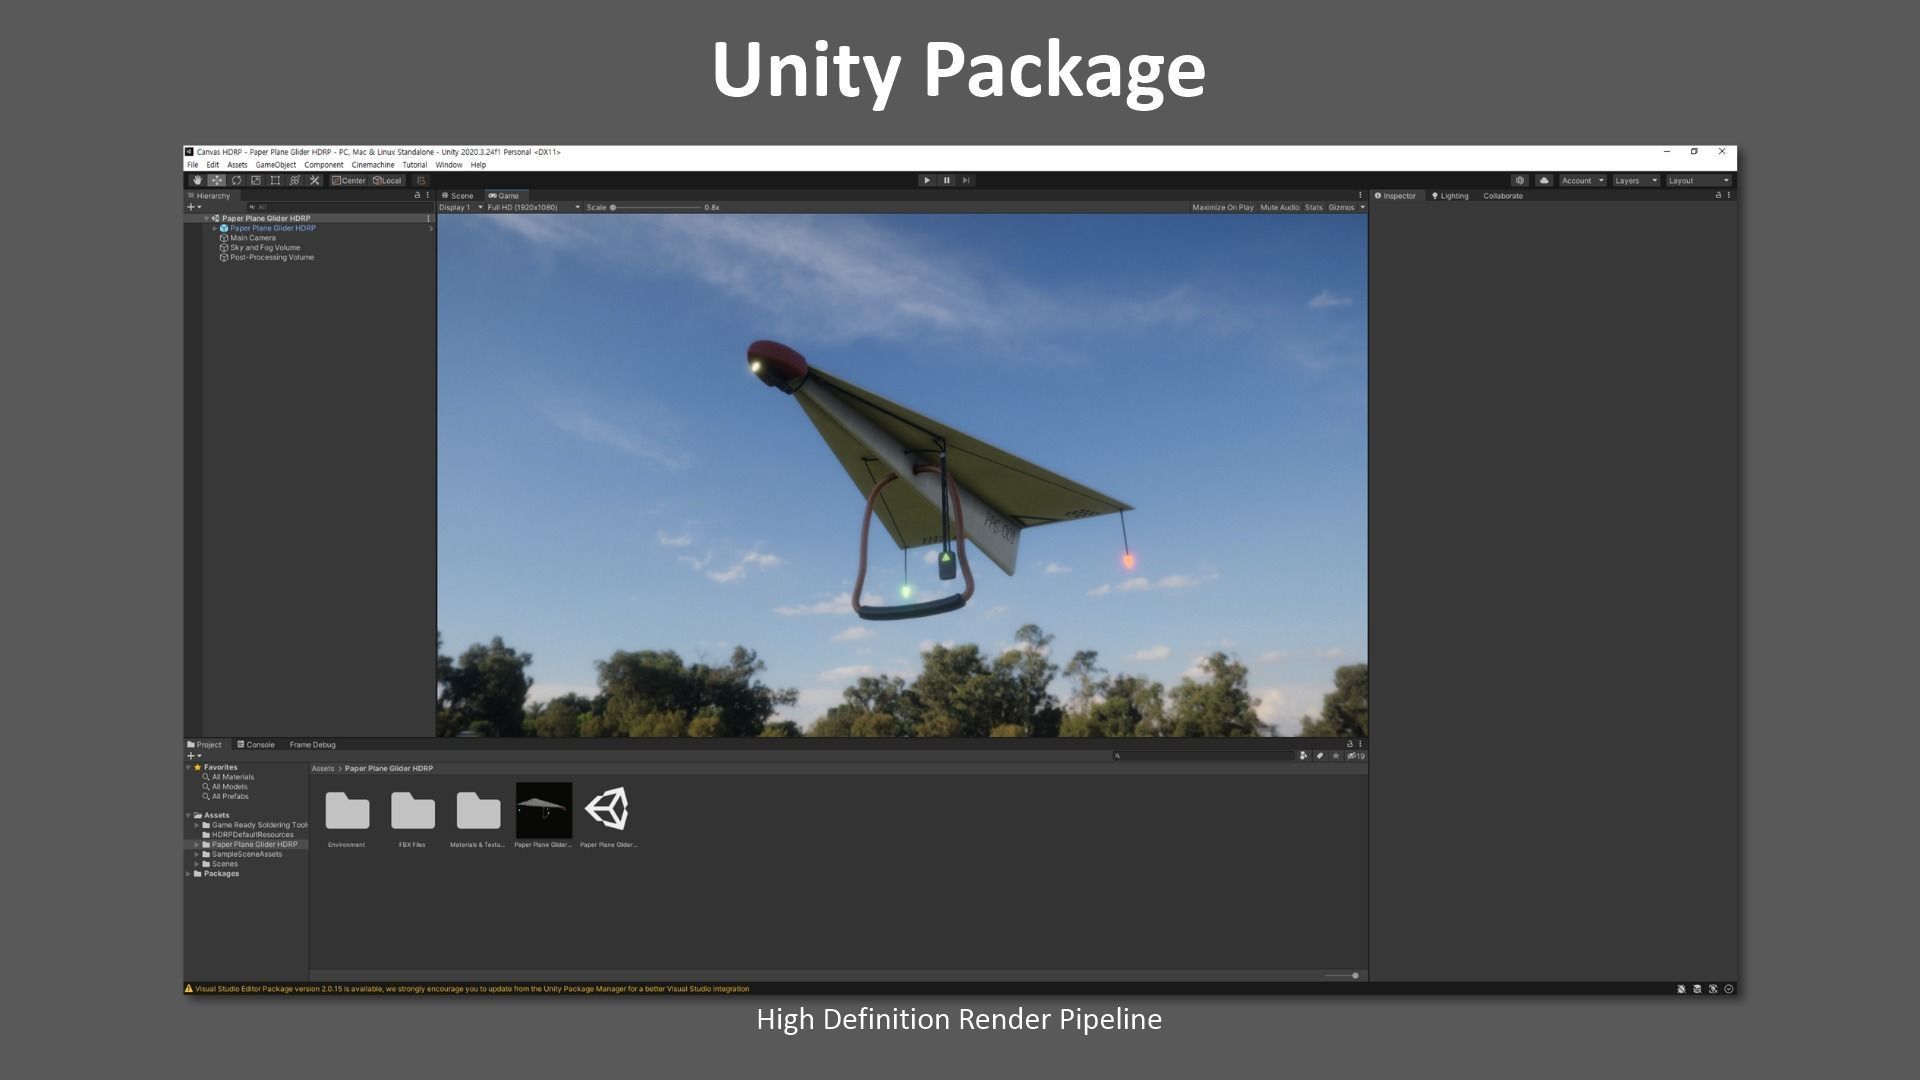Select the Rect tool
Image resolution: width=1920 pixels, height=1080 pixels.
pos(275,181)
